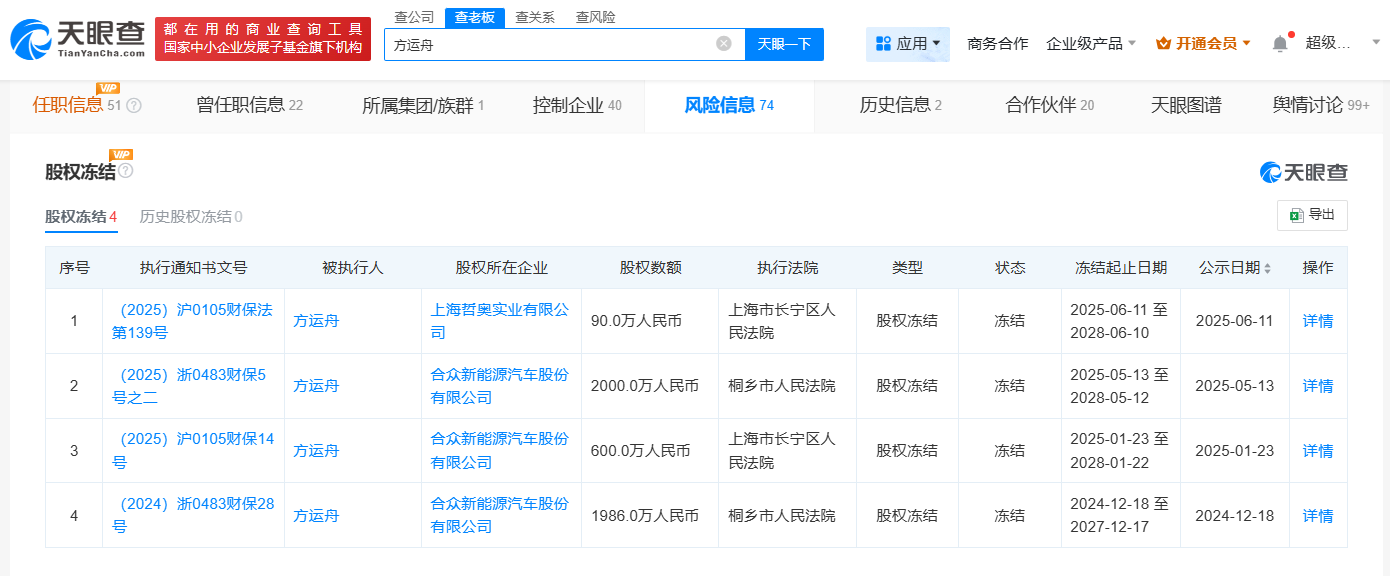Click the search input containing 方运舟
The height and width of the screenshot is (576, 1390).
coord(550,44)
